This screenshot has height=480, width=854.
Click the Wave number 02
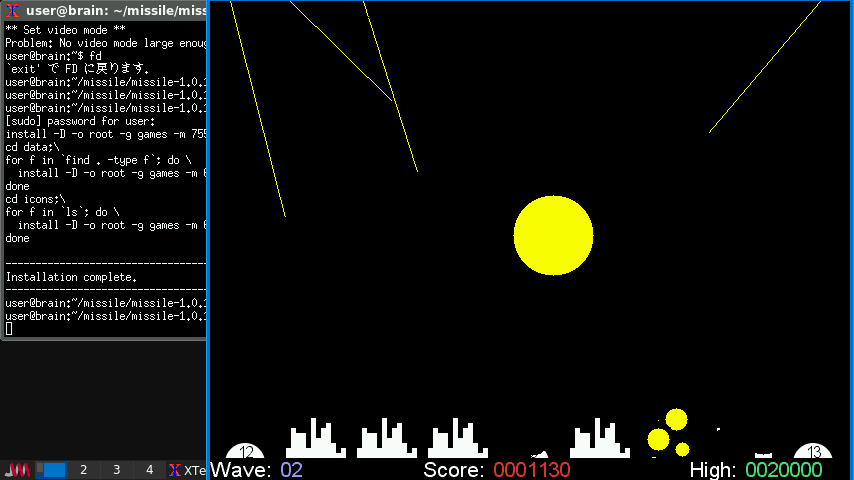point(291,470)
